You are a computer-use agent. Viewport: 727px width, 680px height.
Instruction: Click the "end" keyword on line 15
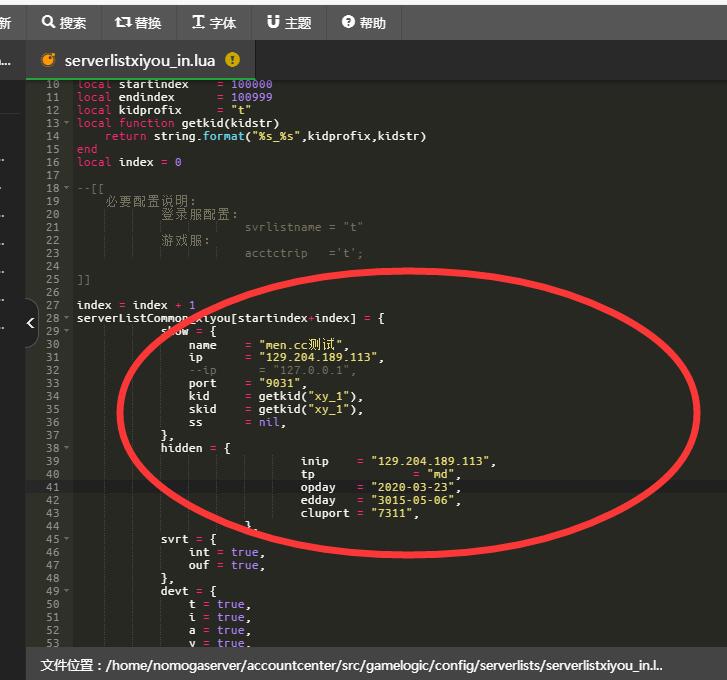click(x=87, y=149)
